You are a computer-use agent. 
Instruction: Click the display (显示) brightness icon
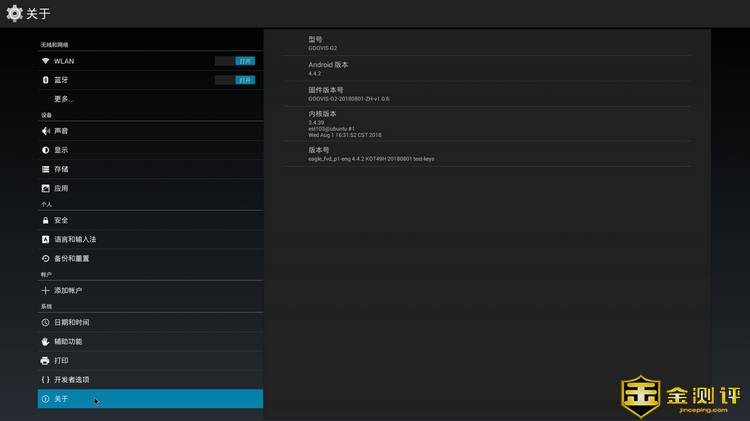[45, 150]
